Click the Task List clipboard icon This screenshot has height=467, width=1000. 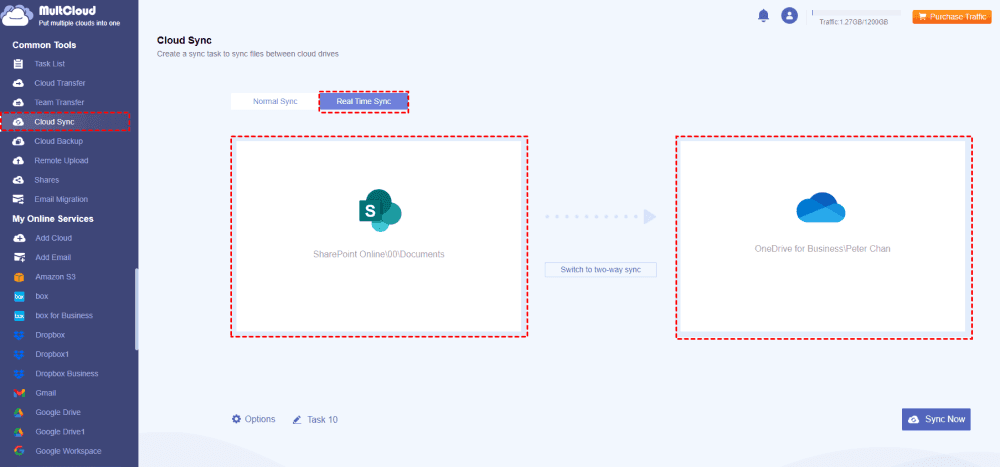19,64
